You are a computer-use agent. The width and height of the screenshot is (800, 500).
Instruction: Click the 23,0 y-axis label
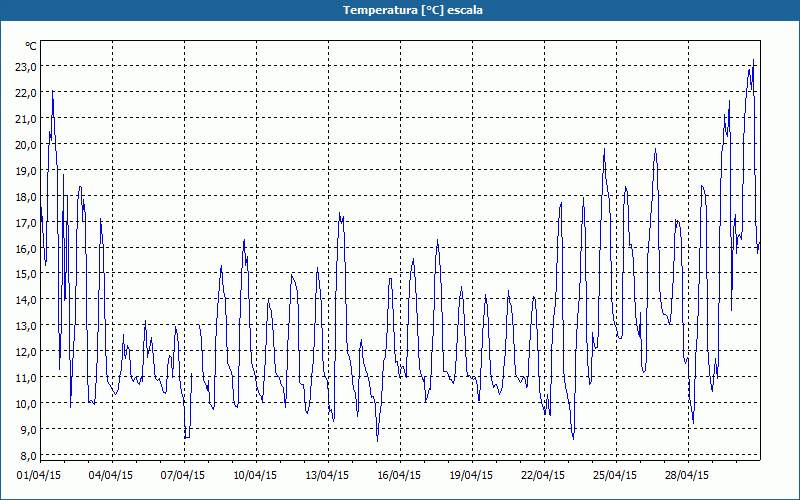(27, 67)
